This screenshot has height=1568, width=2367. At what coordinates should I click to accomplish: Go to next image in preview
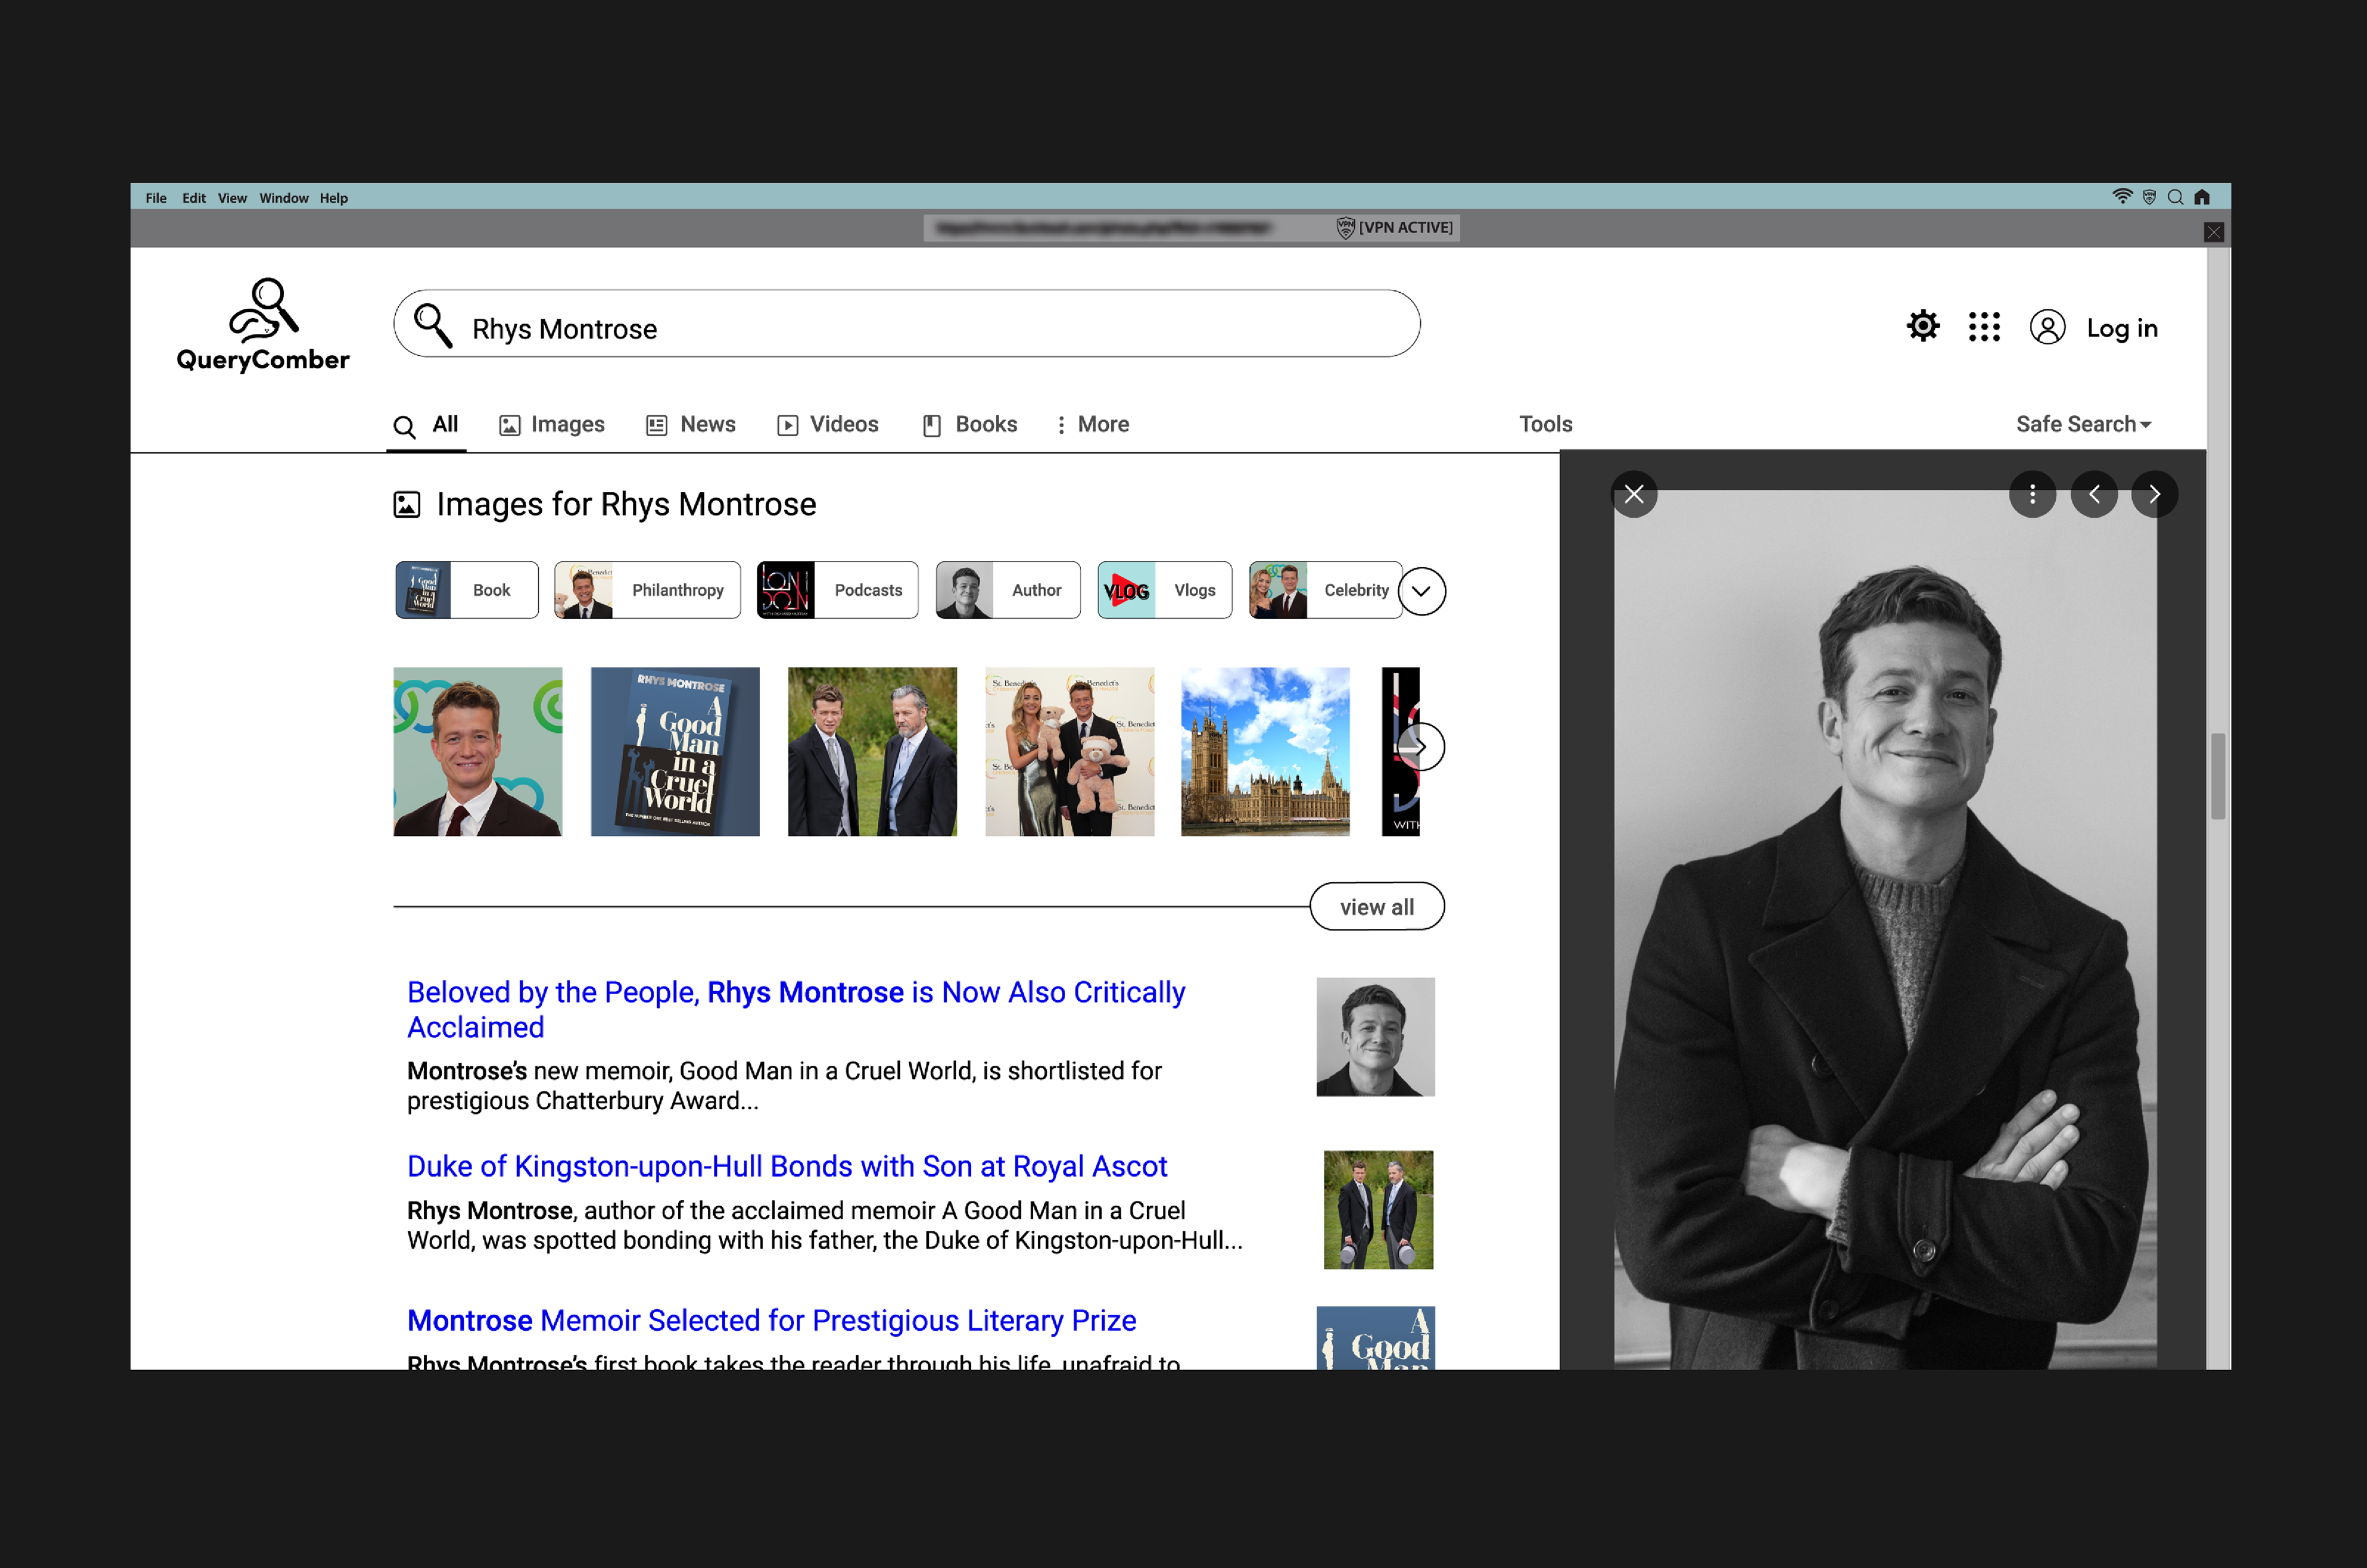point(2154,494)
